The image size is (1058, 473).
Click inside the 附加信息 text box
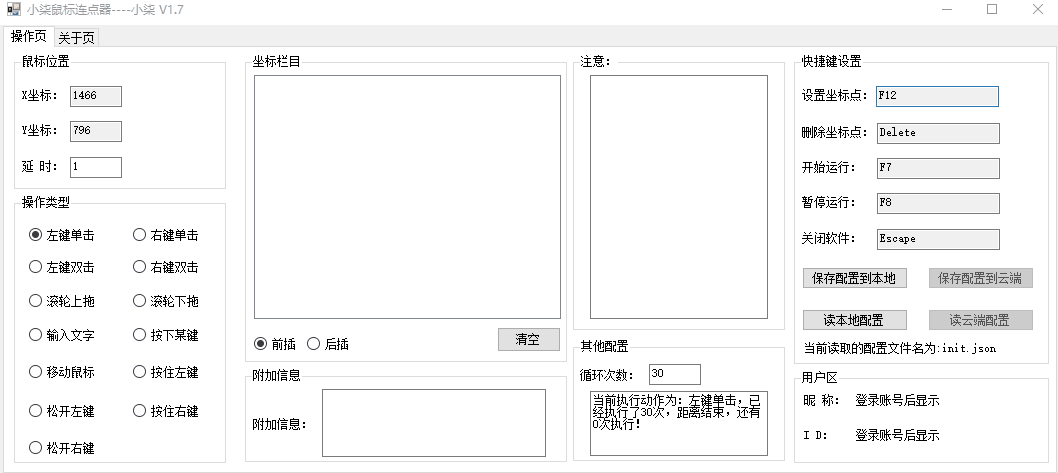(x=433, y=422)
